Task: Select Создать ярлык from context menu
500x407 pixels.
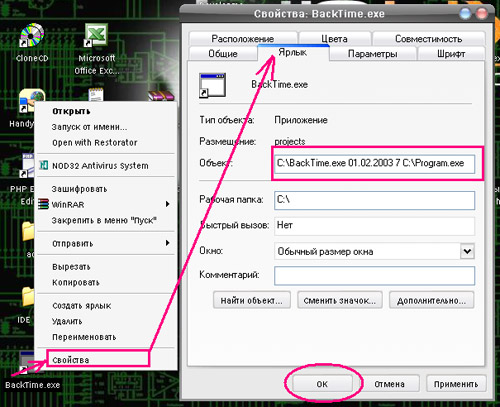Action: tap(82, 306)
